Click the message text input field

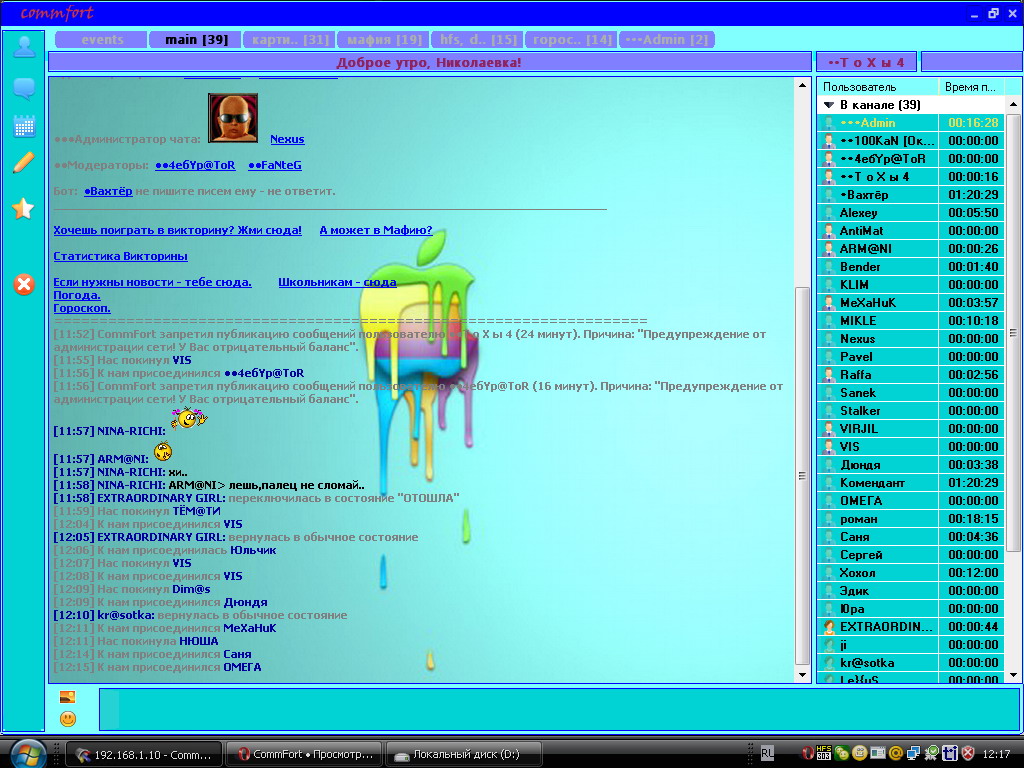coord(560,708)
